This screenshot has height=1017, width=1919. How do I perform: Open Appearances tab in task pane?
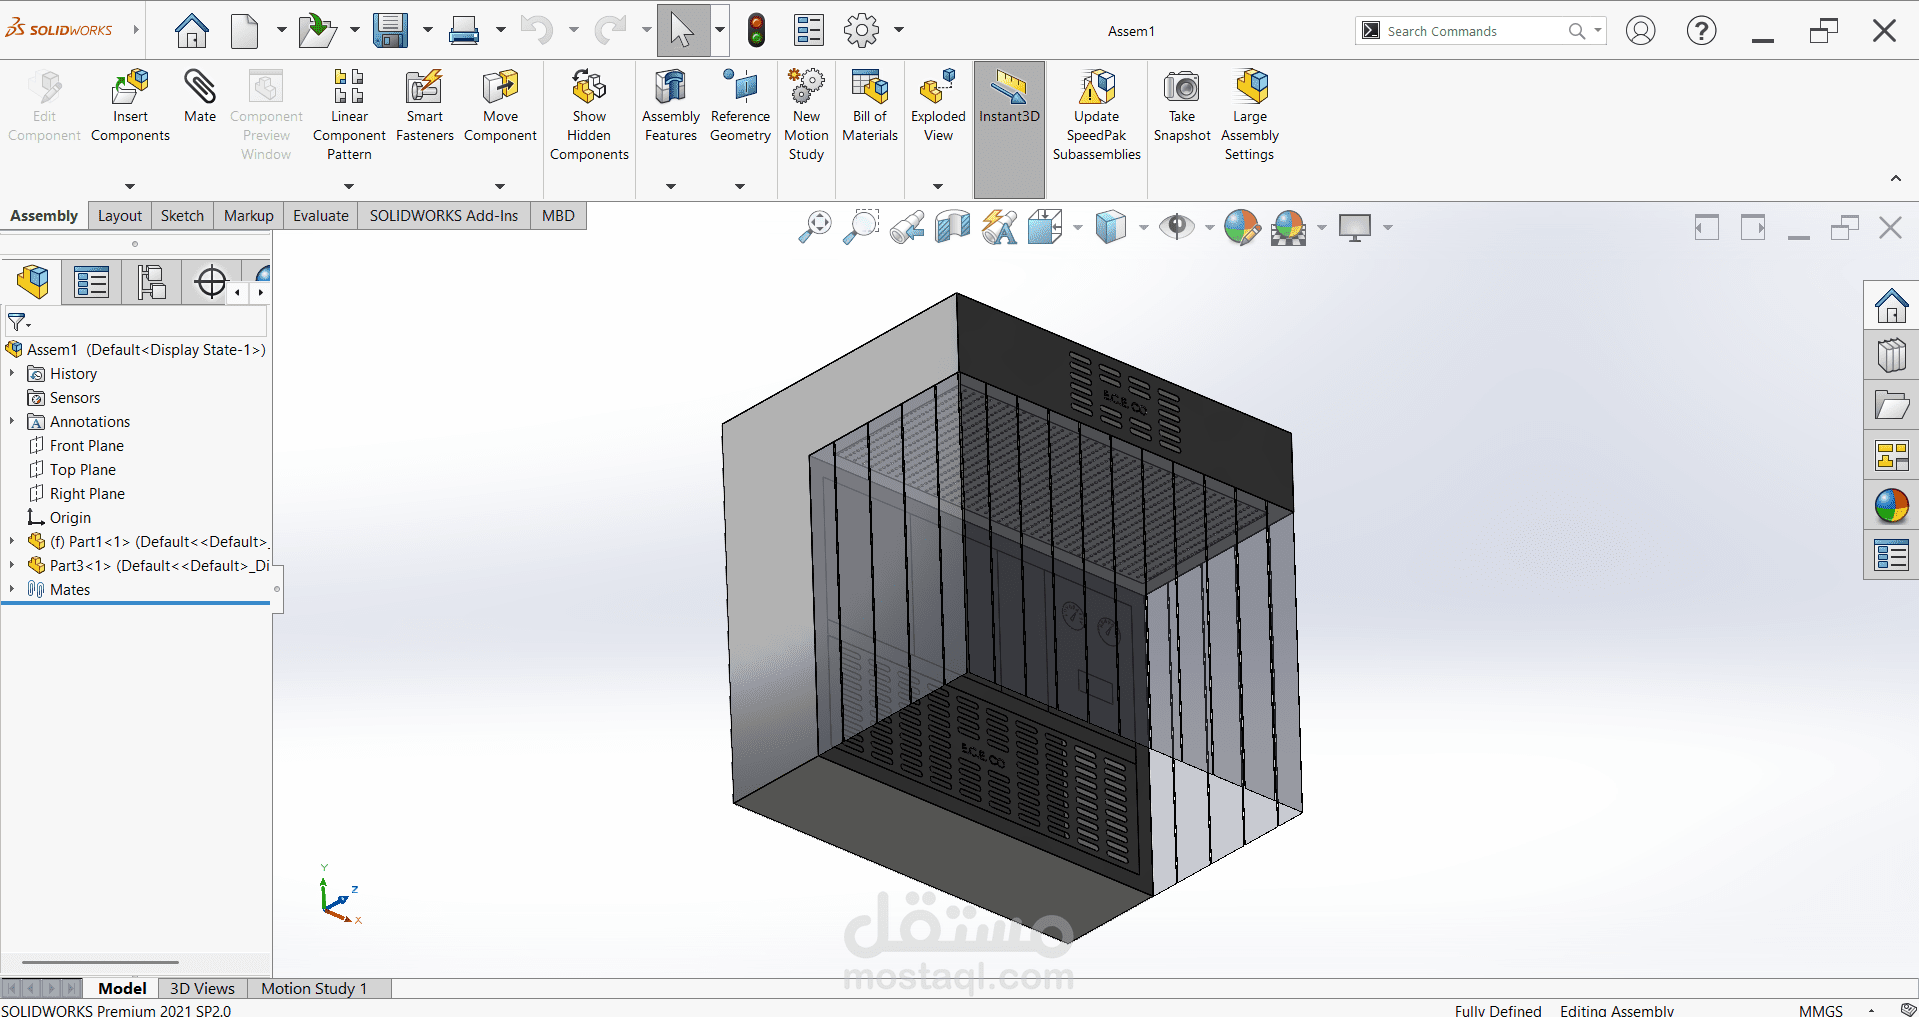click(x=1891, y=506)
